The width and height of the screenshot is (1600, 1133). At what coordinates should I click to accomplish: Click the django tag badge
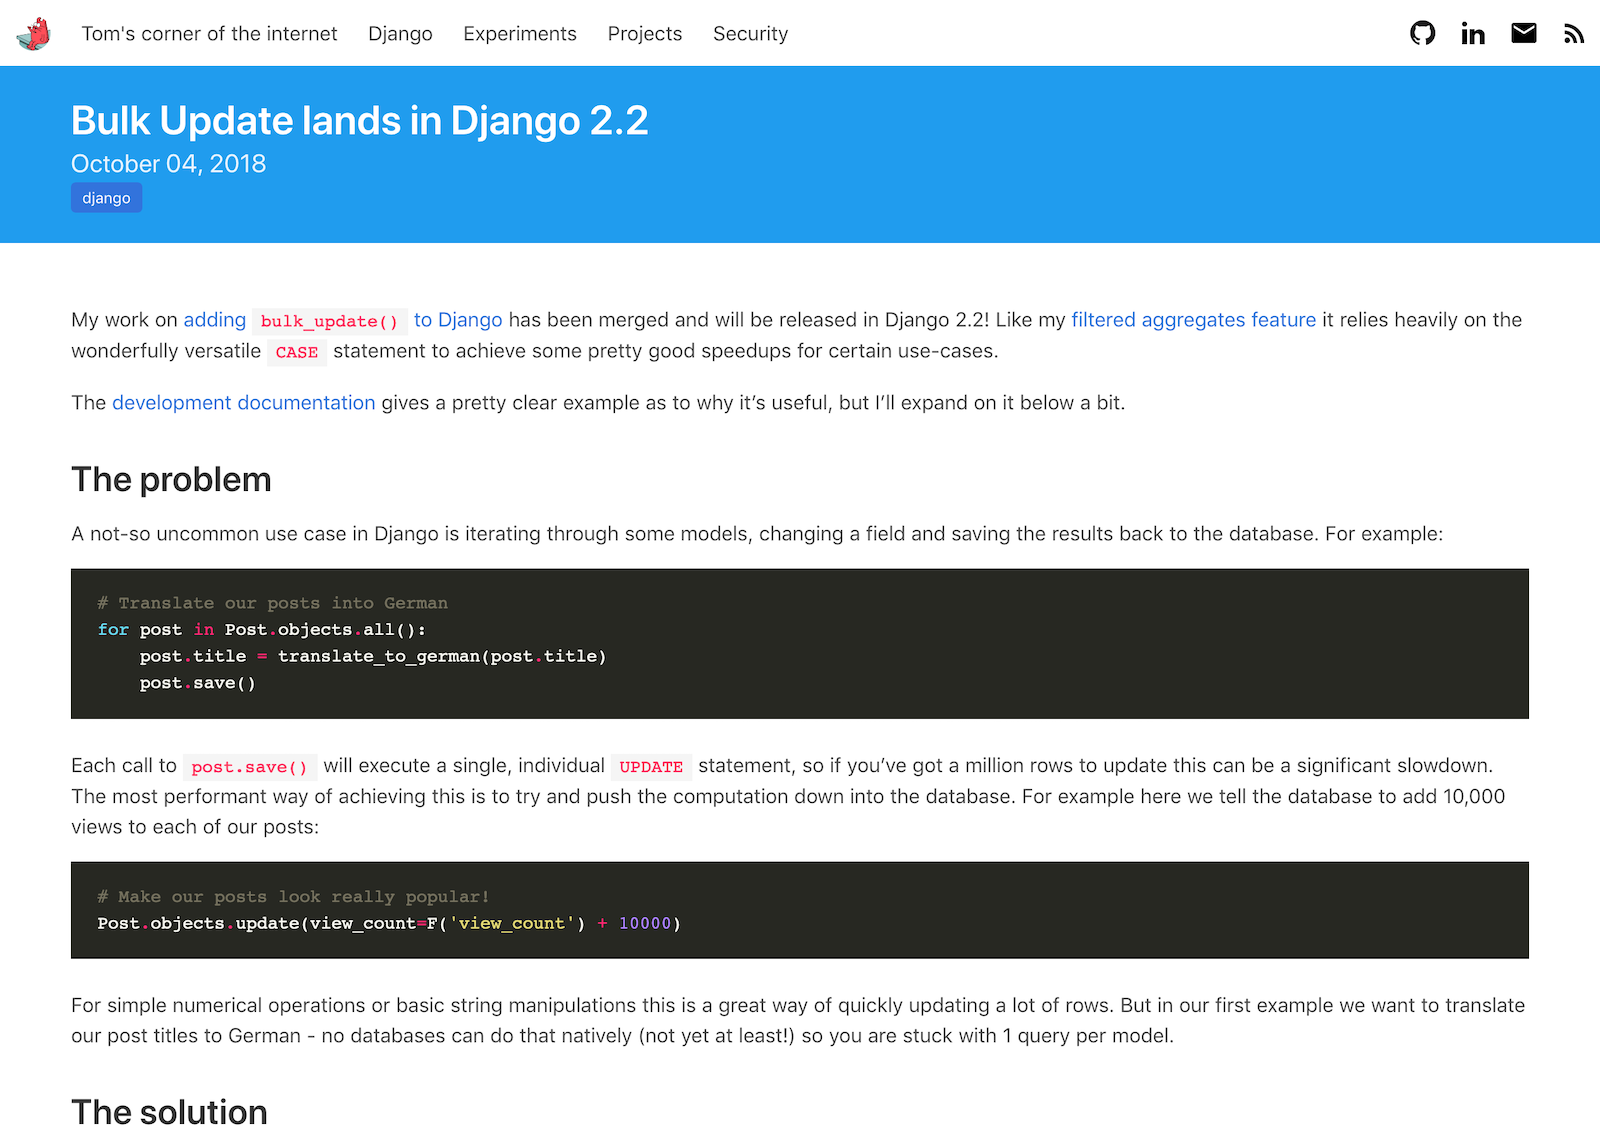click(x=106, y=198)
